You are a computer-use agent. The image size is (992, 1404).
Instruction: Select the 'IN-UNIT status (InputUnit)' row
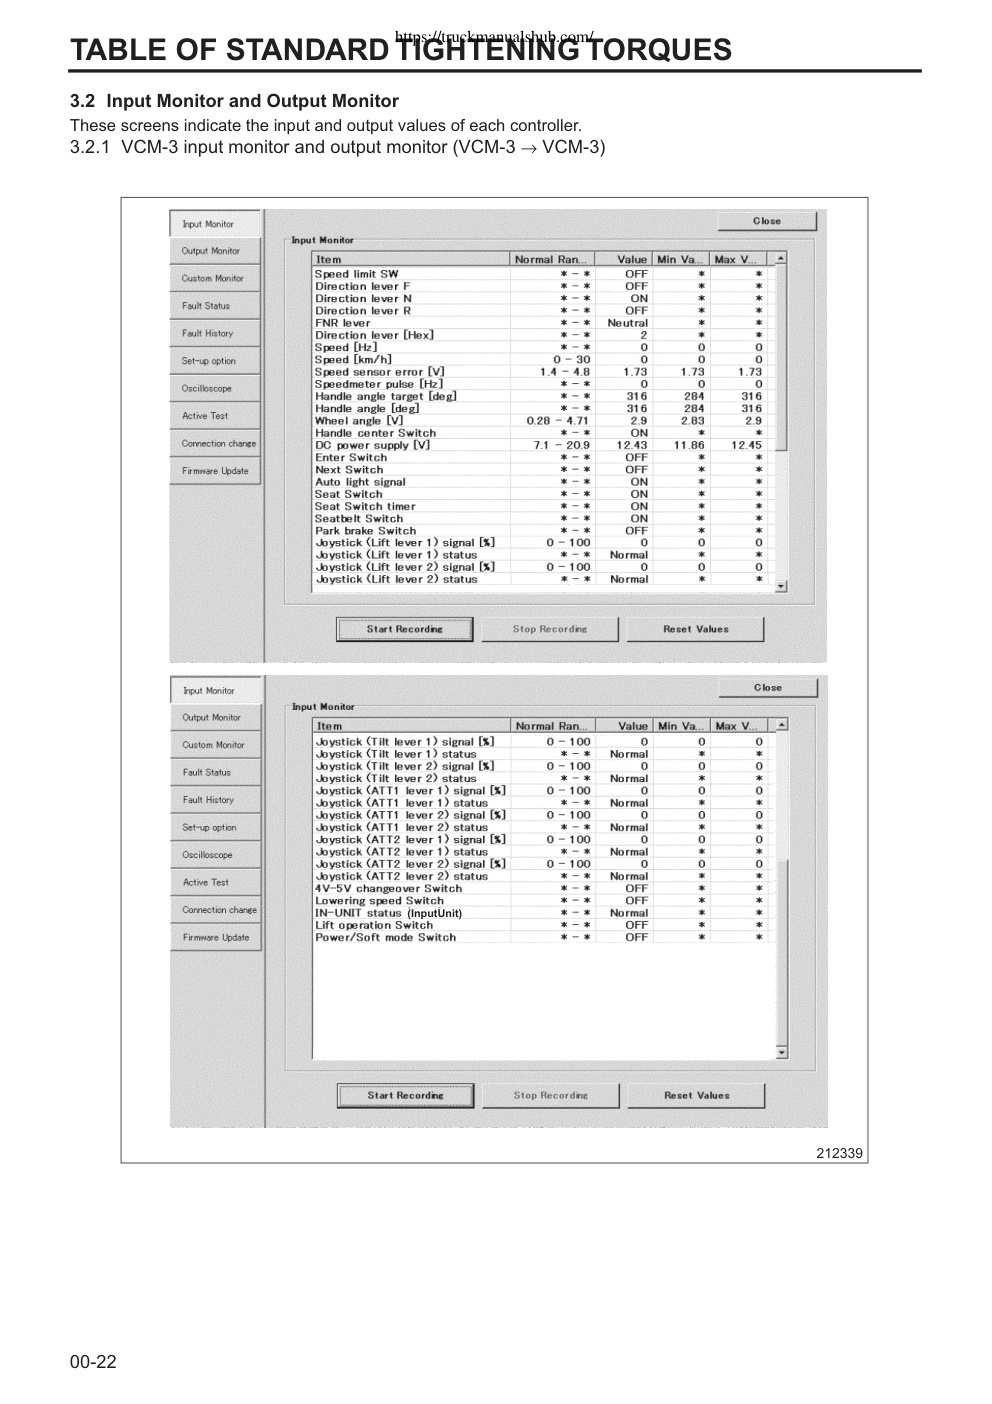(x=543, y=913)
